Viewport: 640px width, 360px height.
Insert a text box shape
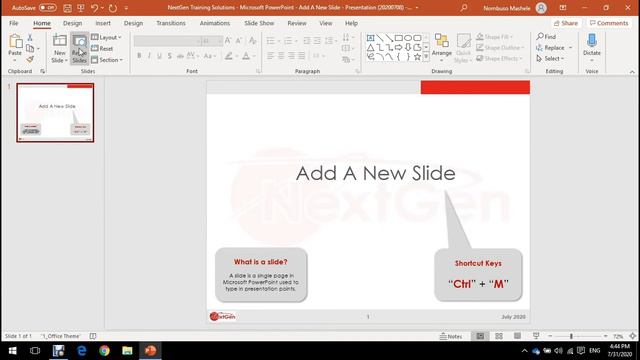(370, 38)
